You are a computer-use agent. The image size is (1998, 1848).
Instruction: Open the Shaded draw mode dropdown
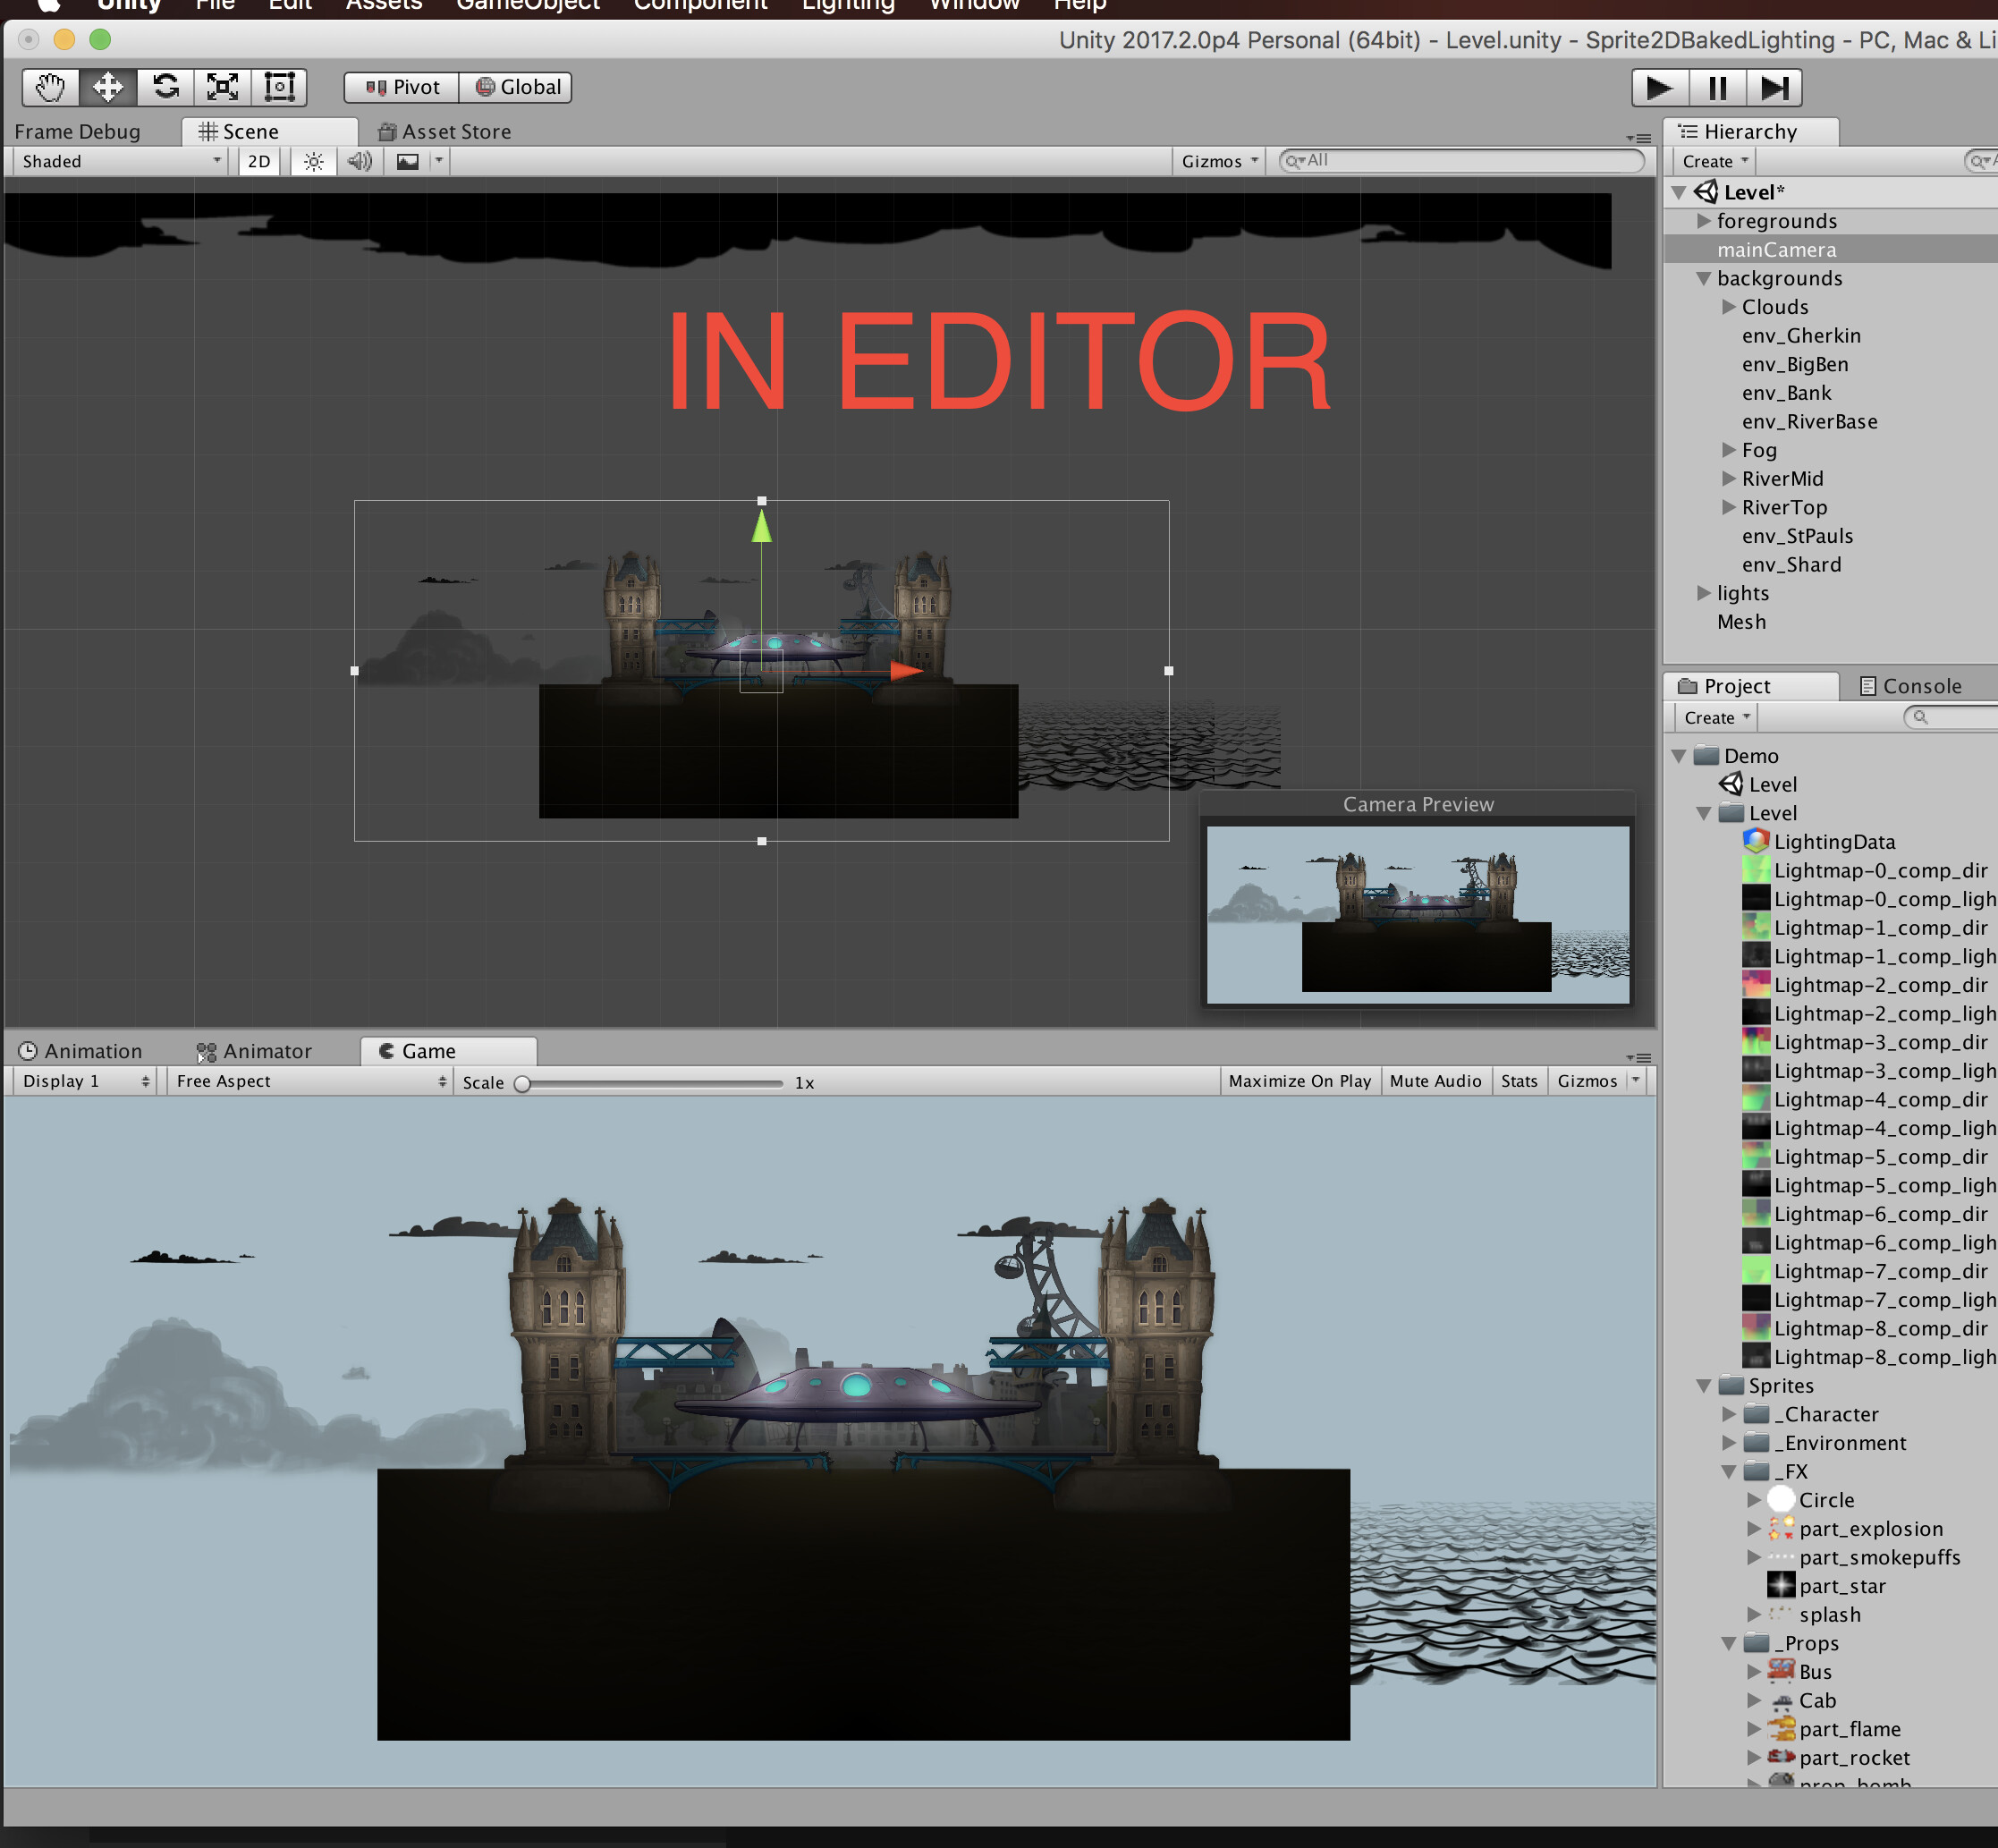pyautogui.click(x=115, y=161)
